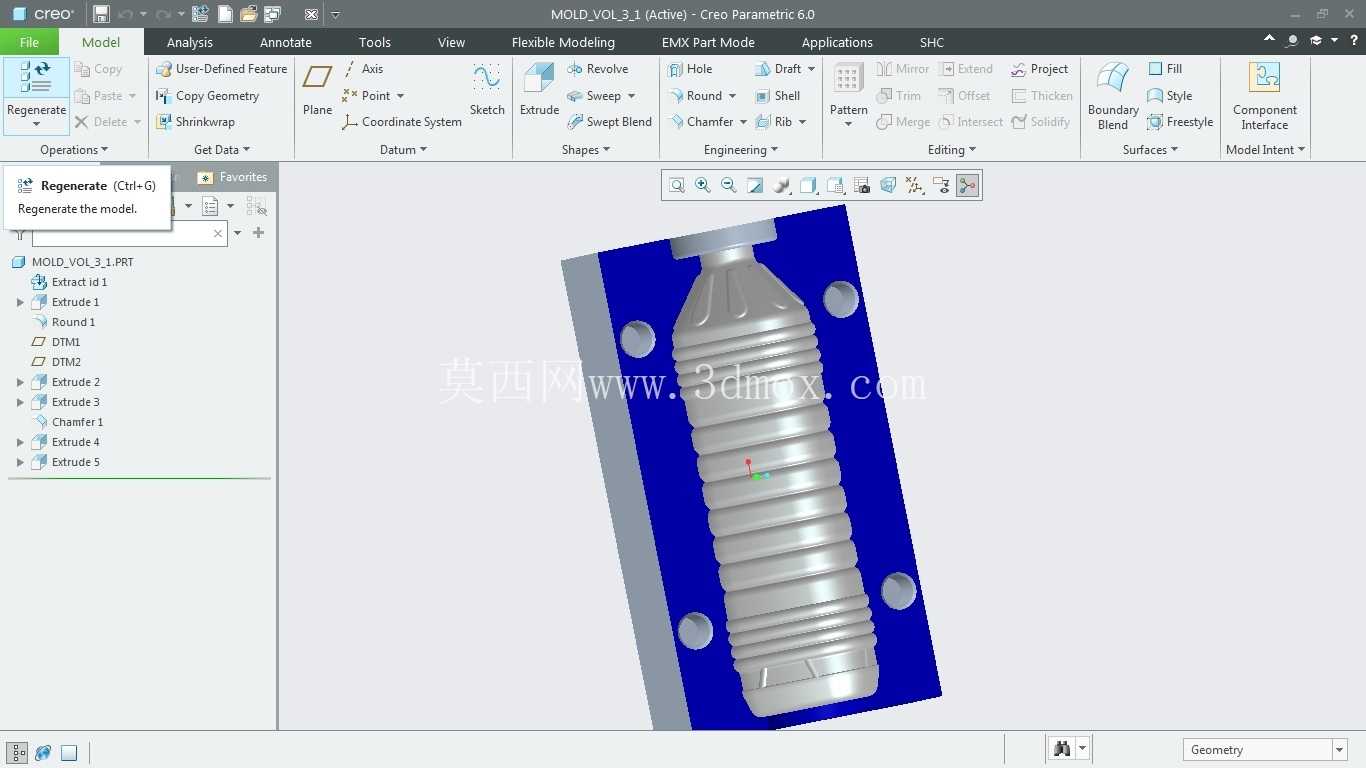Click the Regenerate model icon
Image resolution: width=1366 pixels, height=768 pixels.
click(x=36, y=78)
